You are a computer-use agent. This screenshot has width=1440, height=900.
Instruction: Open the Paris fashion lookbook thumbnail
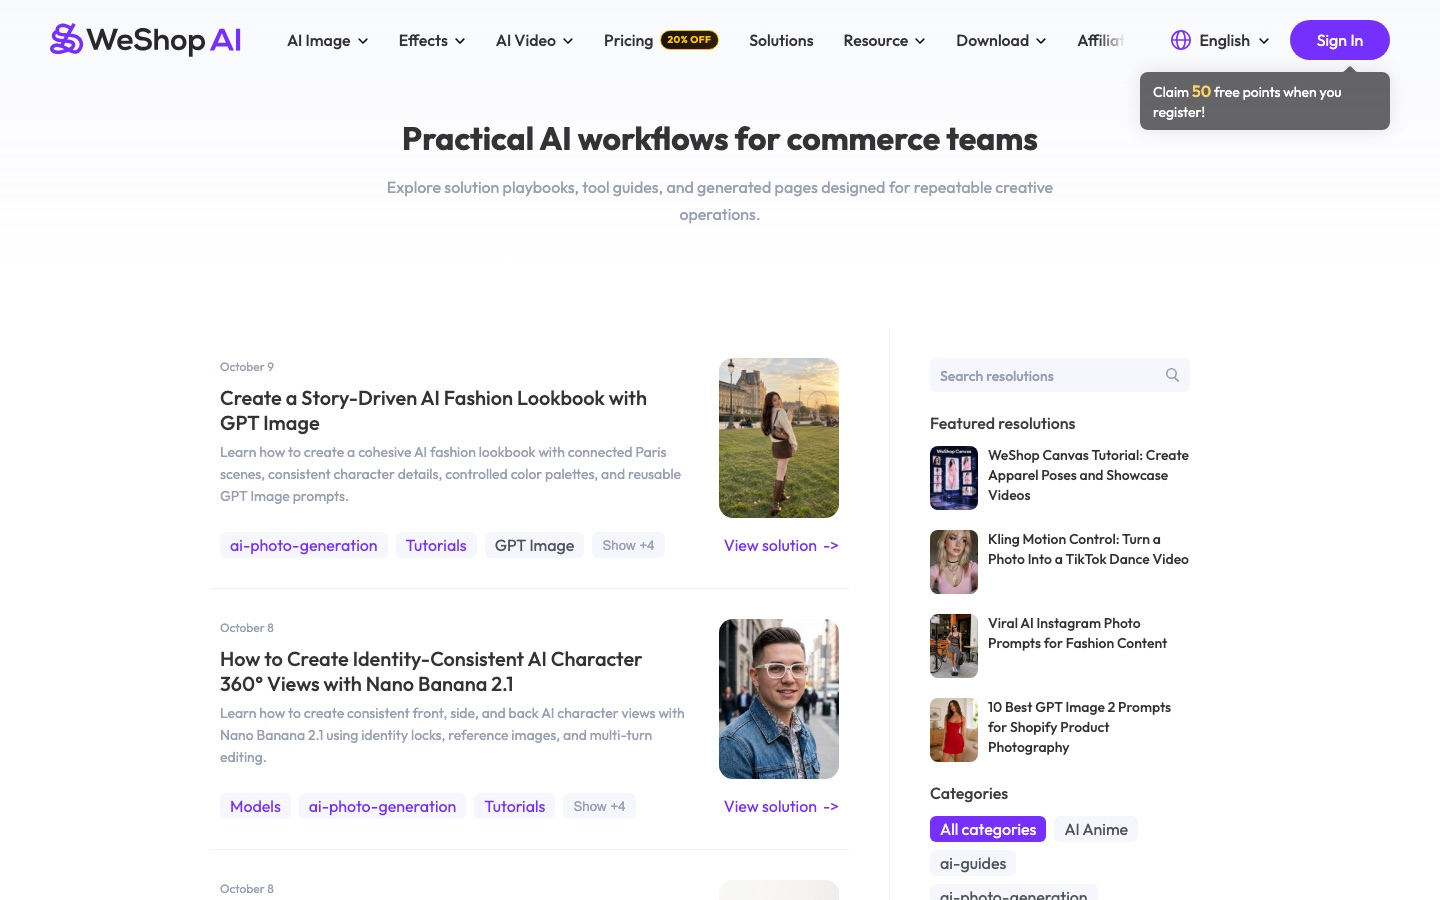[779, 438]
